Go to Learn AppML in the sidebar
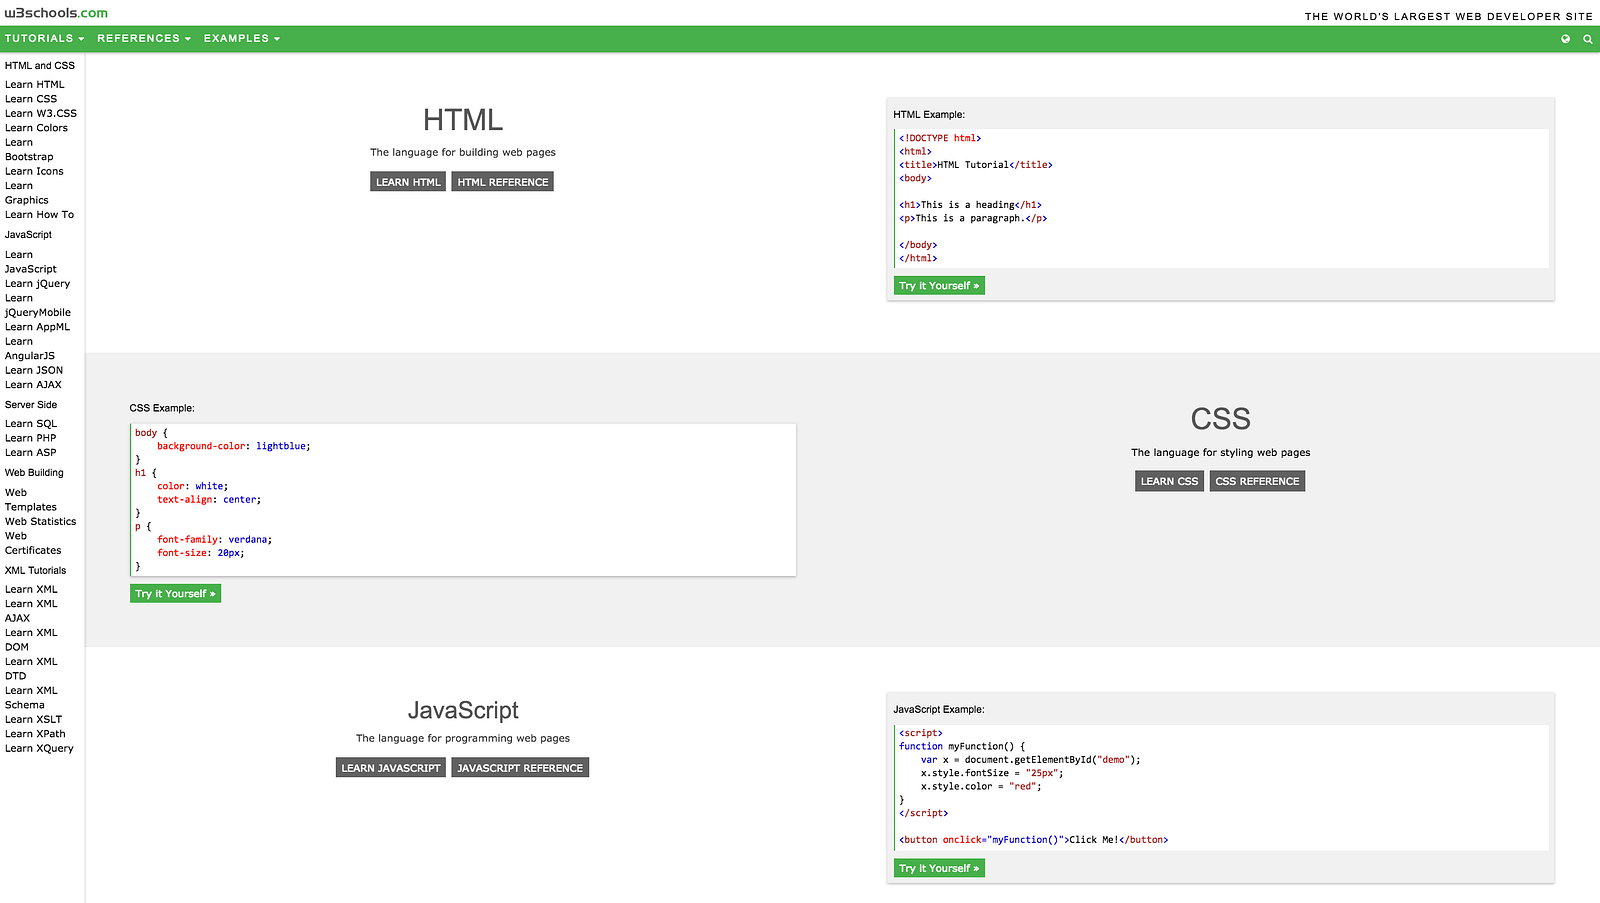Image resolution: width=1600 pixels, height=903 pixels. click(x=38, y=327)
